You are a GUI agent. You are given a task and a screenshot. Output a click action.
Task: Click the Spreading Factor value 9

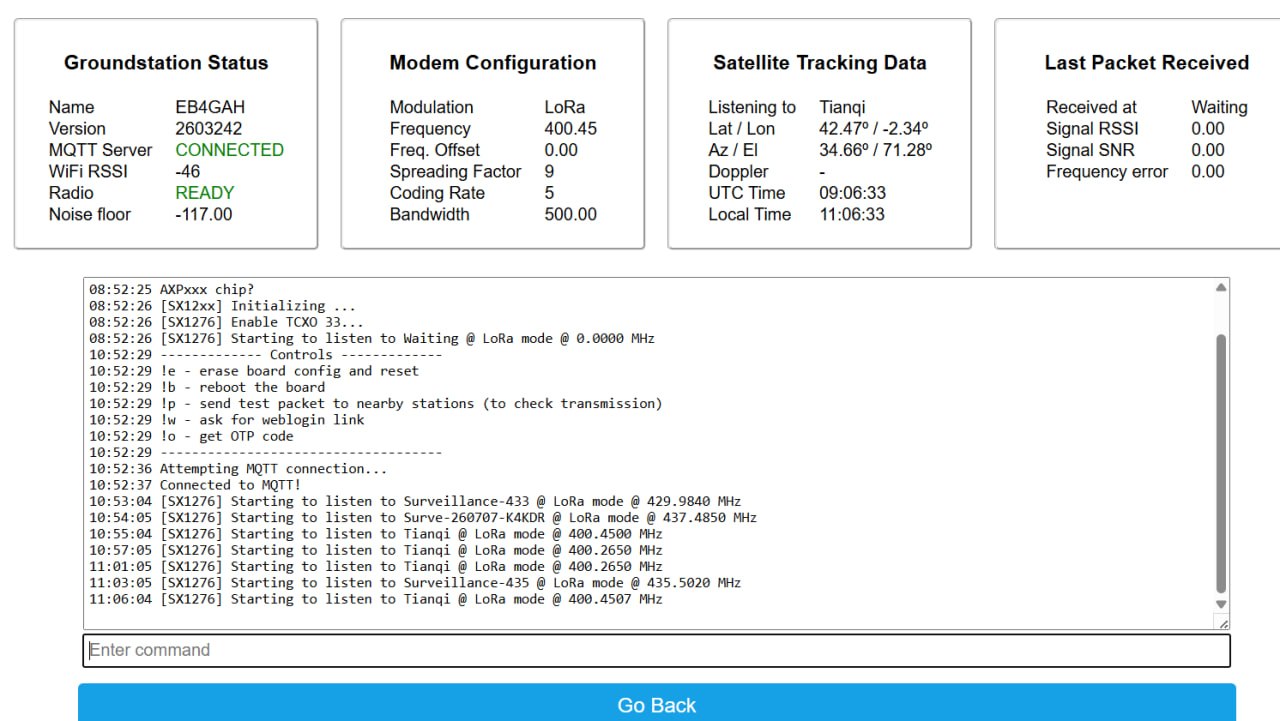550,172
